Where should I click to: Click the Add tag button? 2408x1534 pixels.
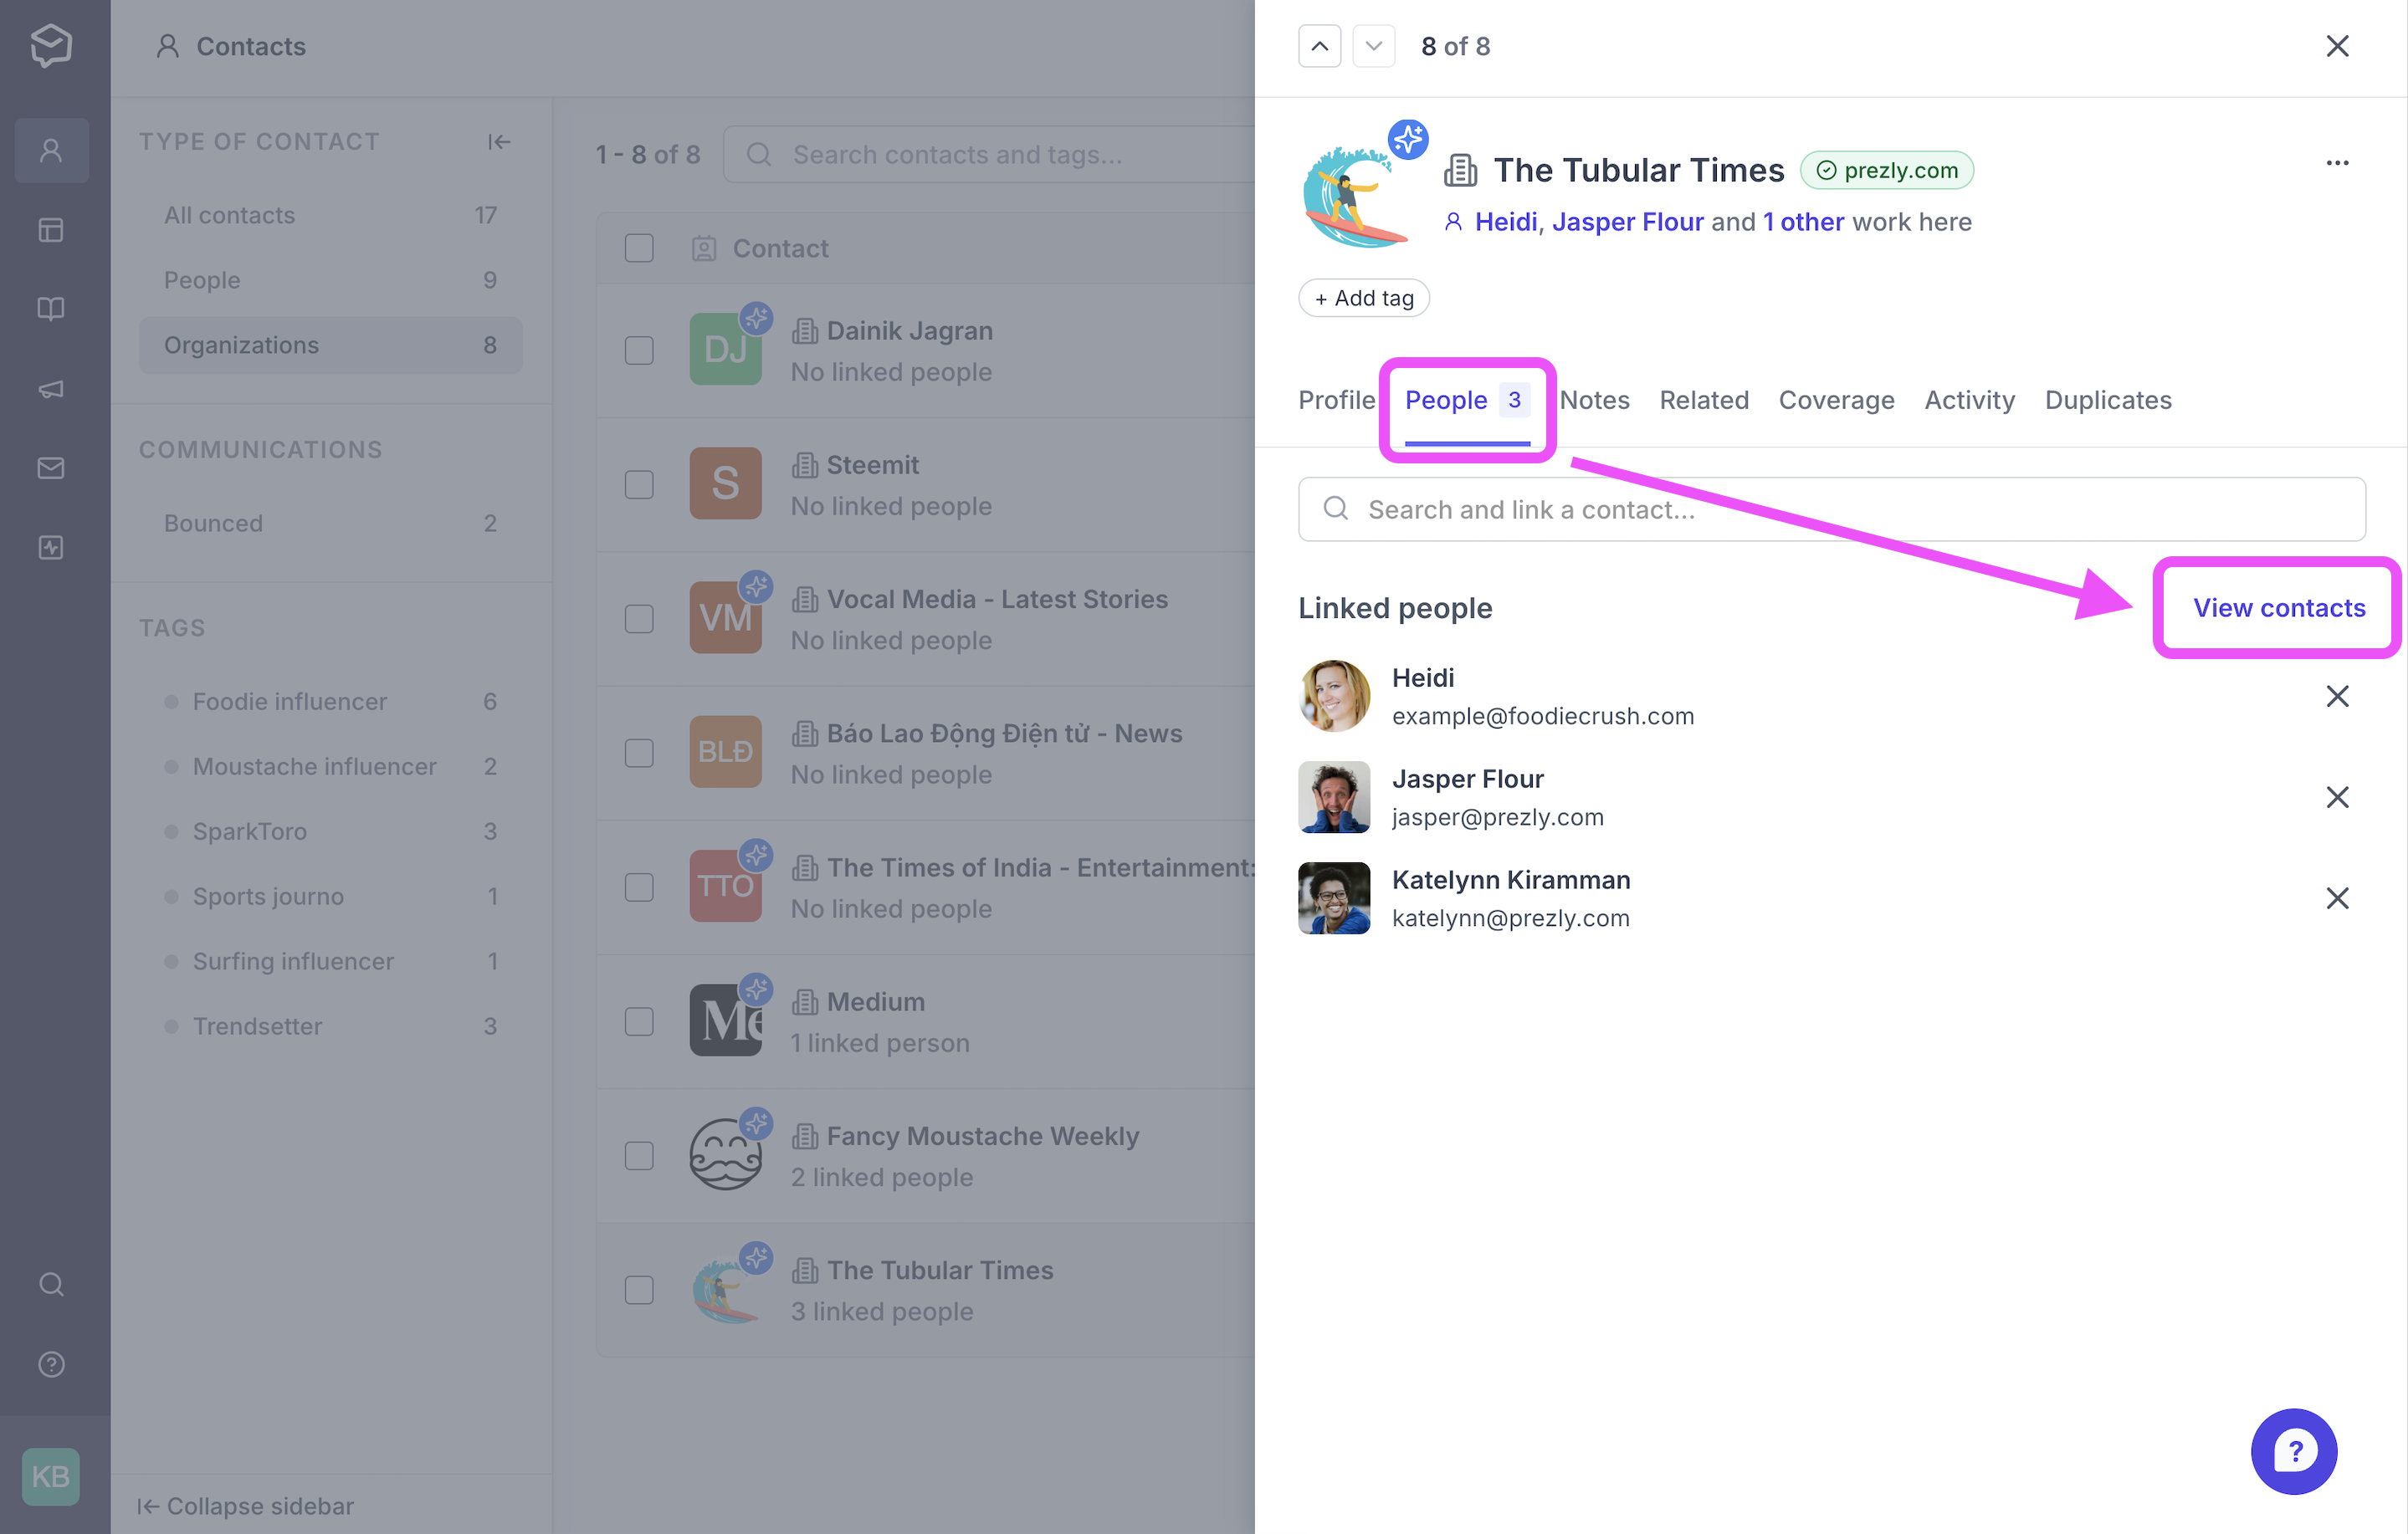tap(1363, 298)
